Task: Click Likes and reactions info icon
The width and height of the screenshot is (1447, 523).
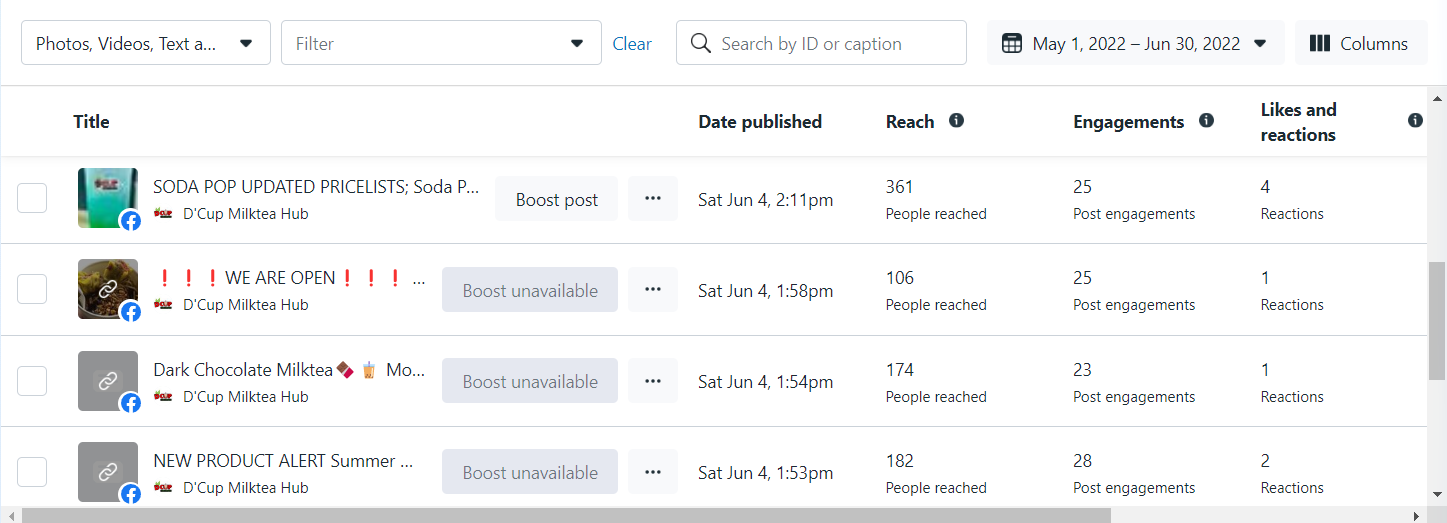Action: [x=1415, y=121]
